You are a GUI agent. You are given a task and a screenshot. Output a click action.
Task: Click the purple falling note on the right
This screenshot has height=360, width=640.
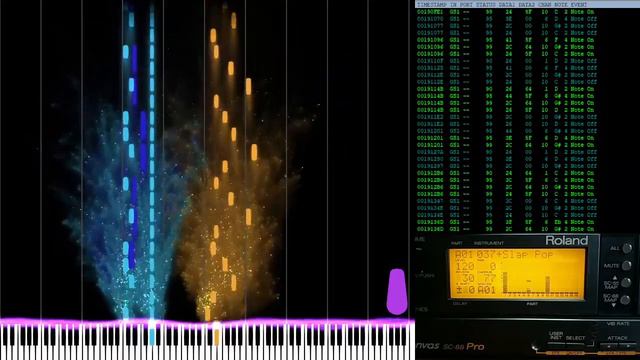coord(397,291)
